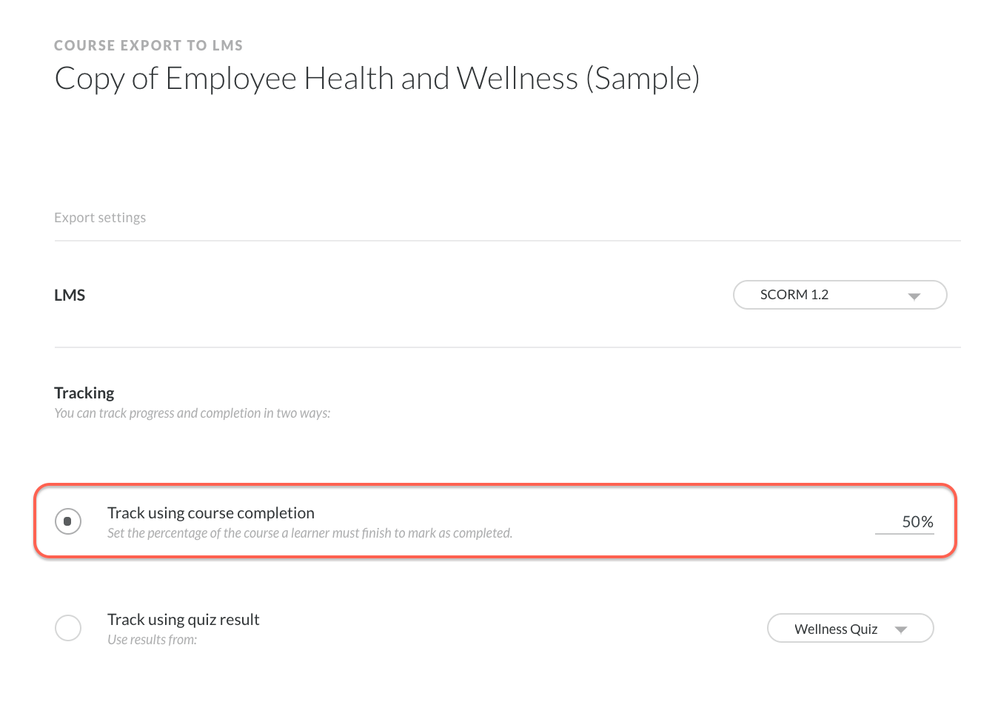The image size is (998, 711).
Task: Click the underline beneath the 50% value
Action: (904, 533)
